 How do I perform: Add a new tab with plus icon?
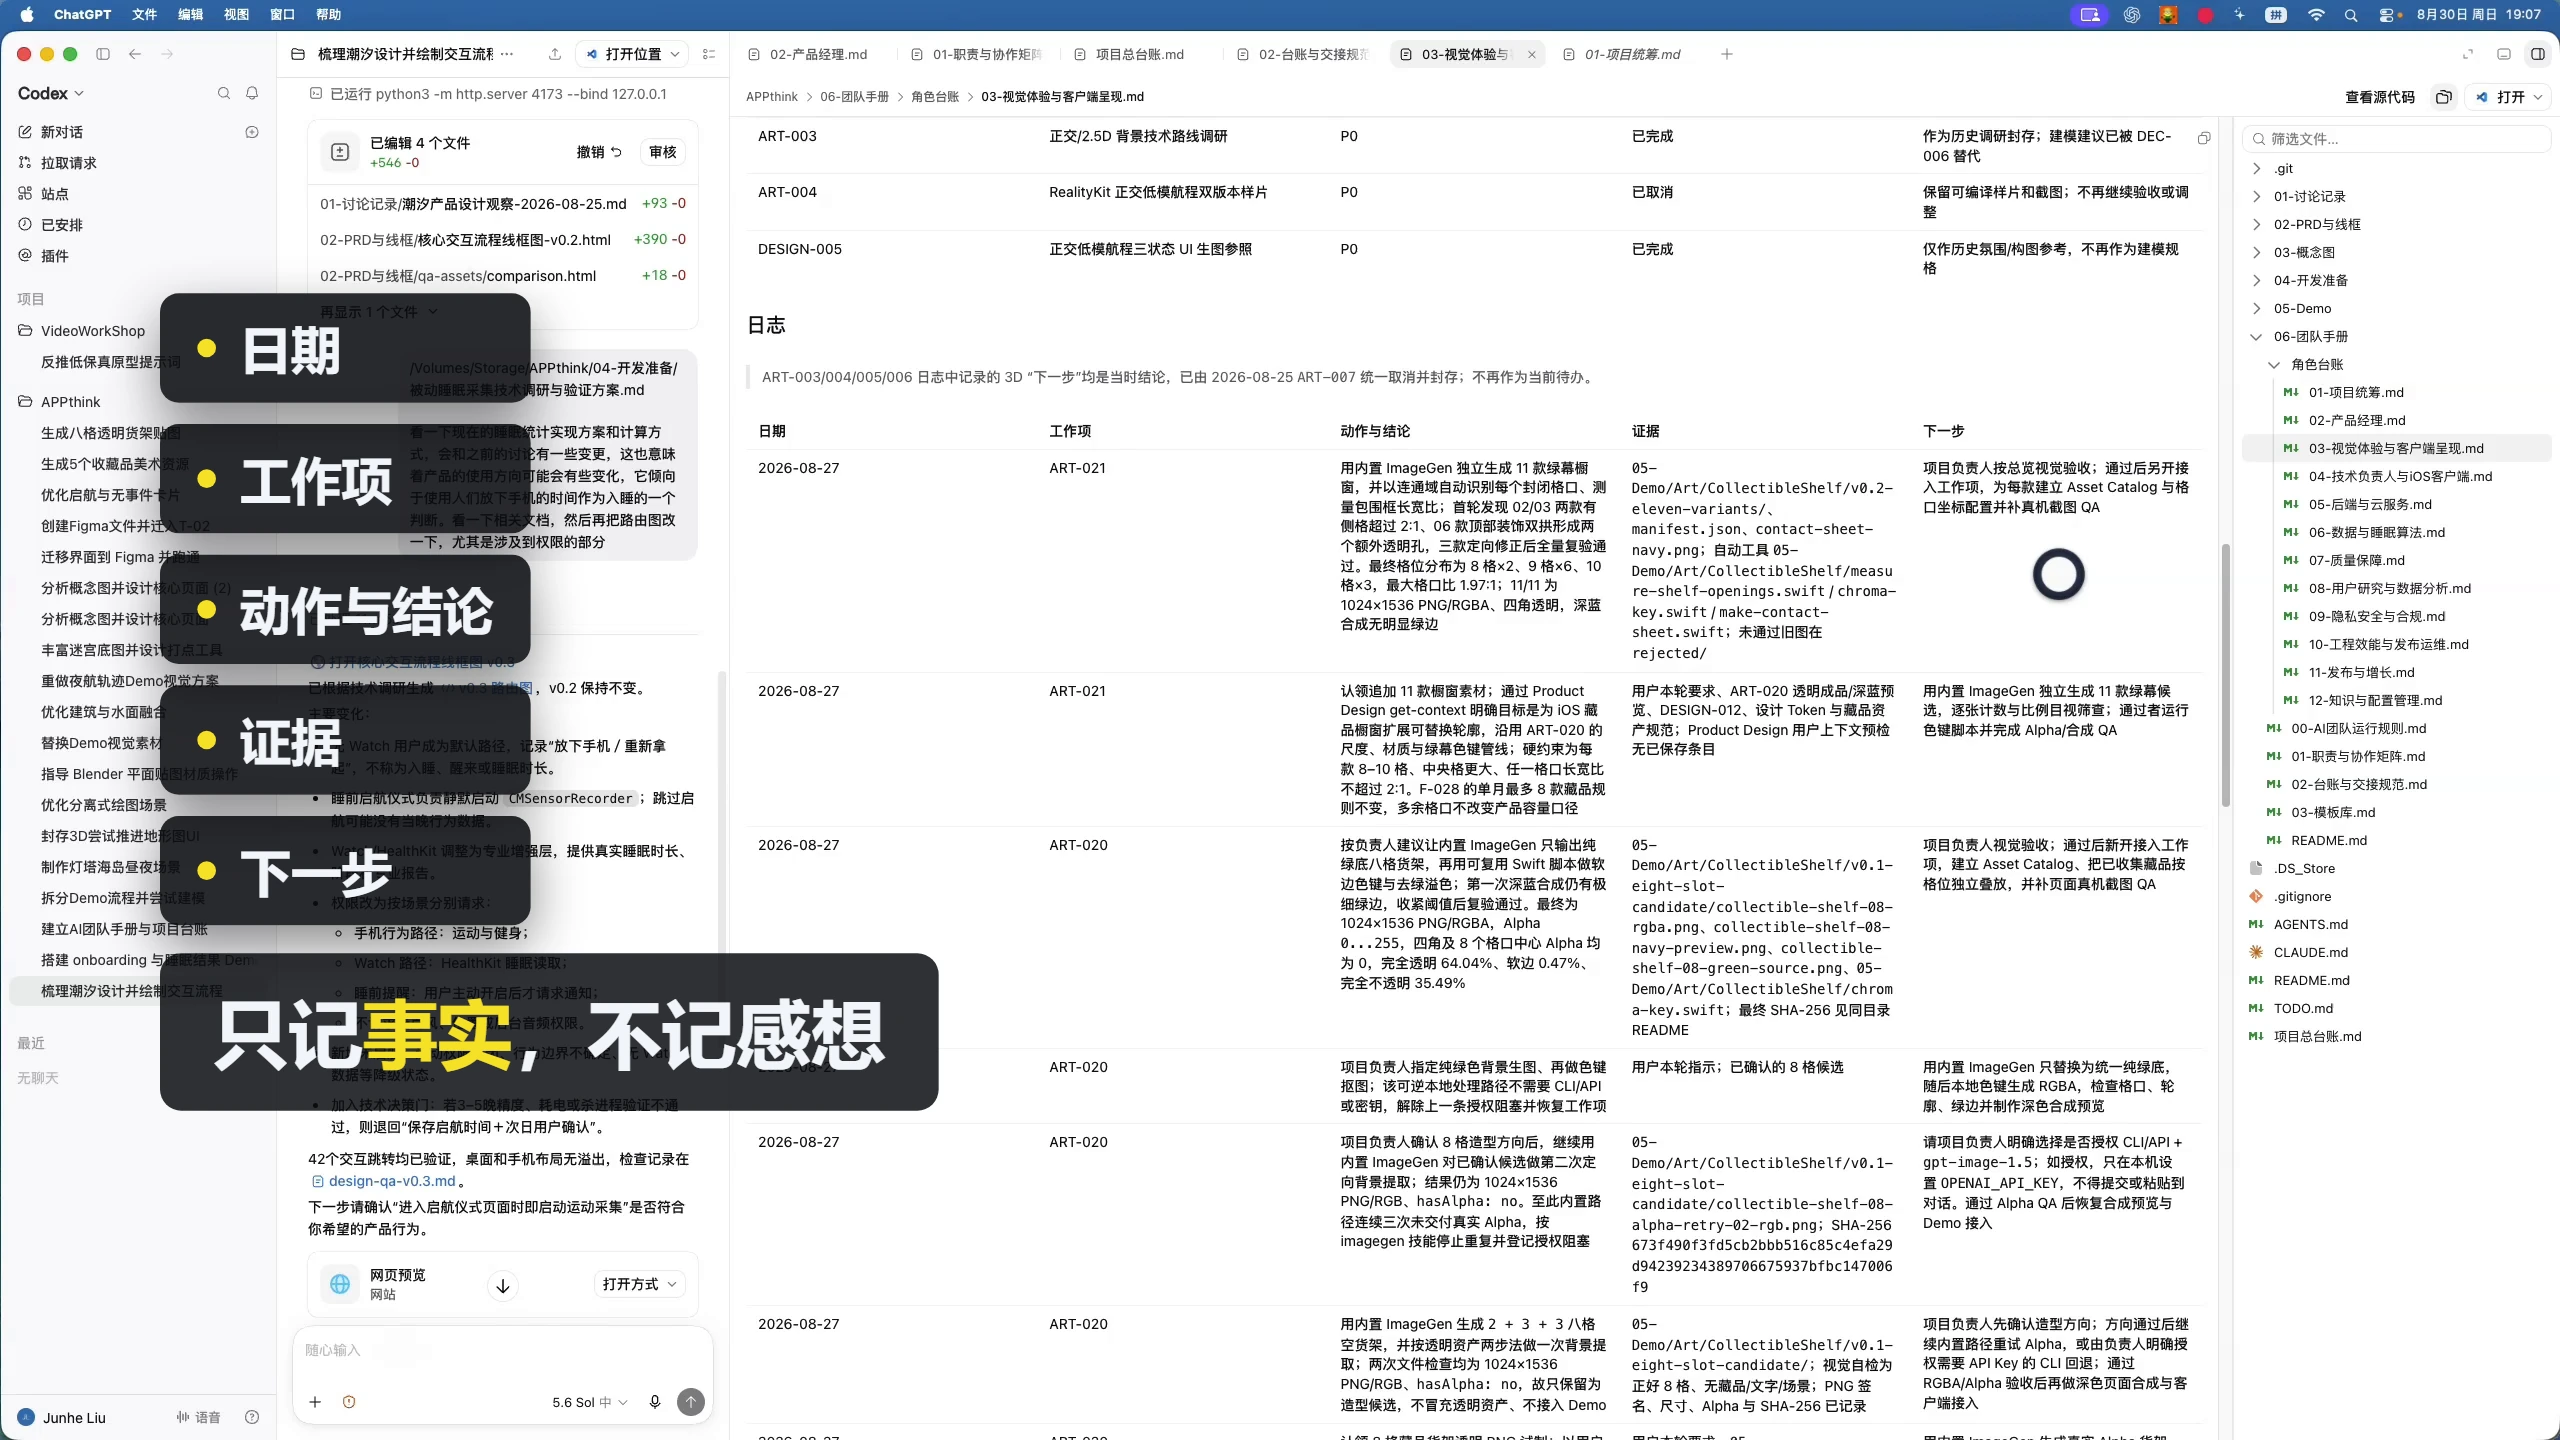click(1727, 54)
